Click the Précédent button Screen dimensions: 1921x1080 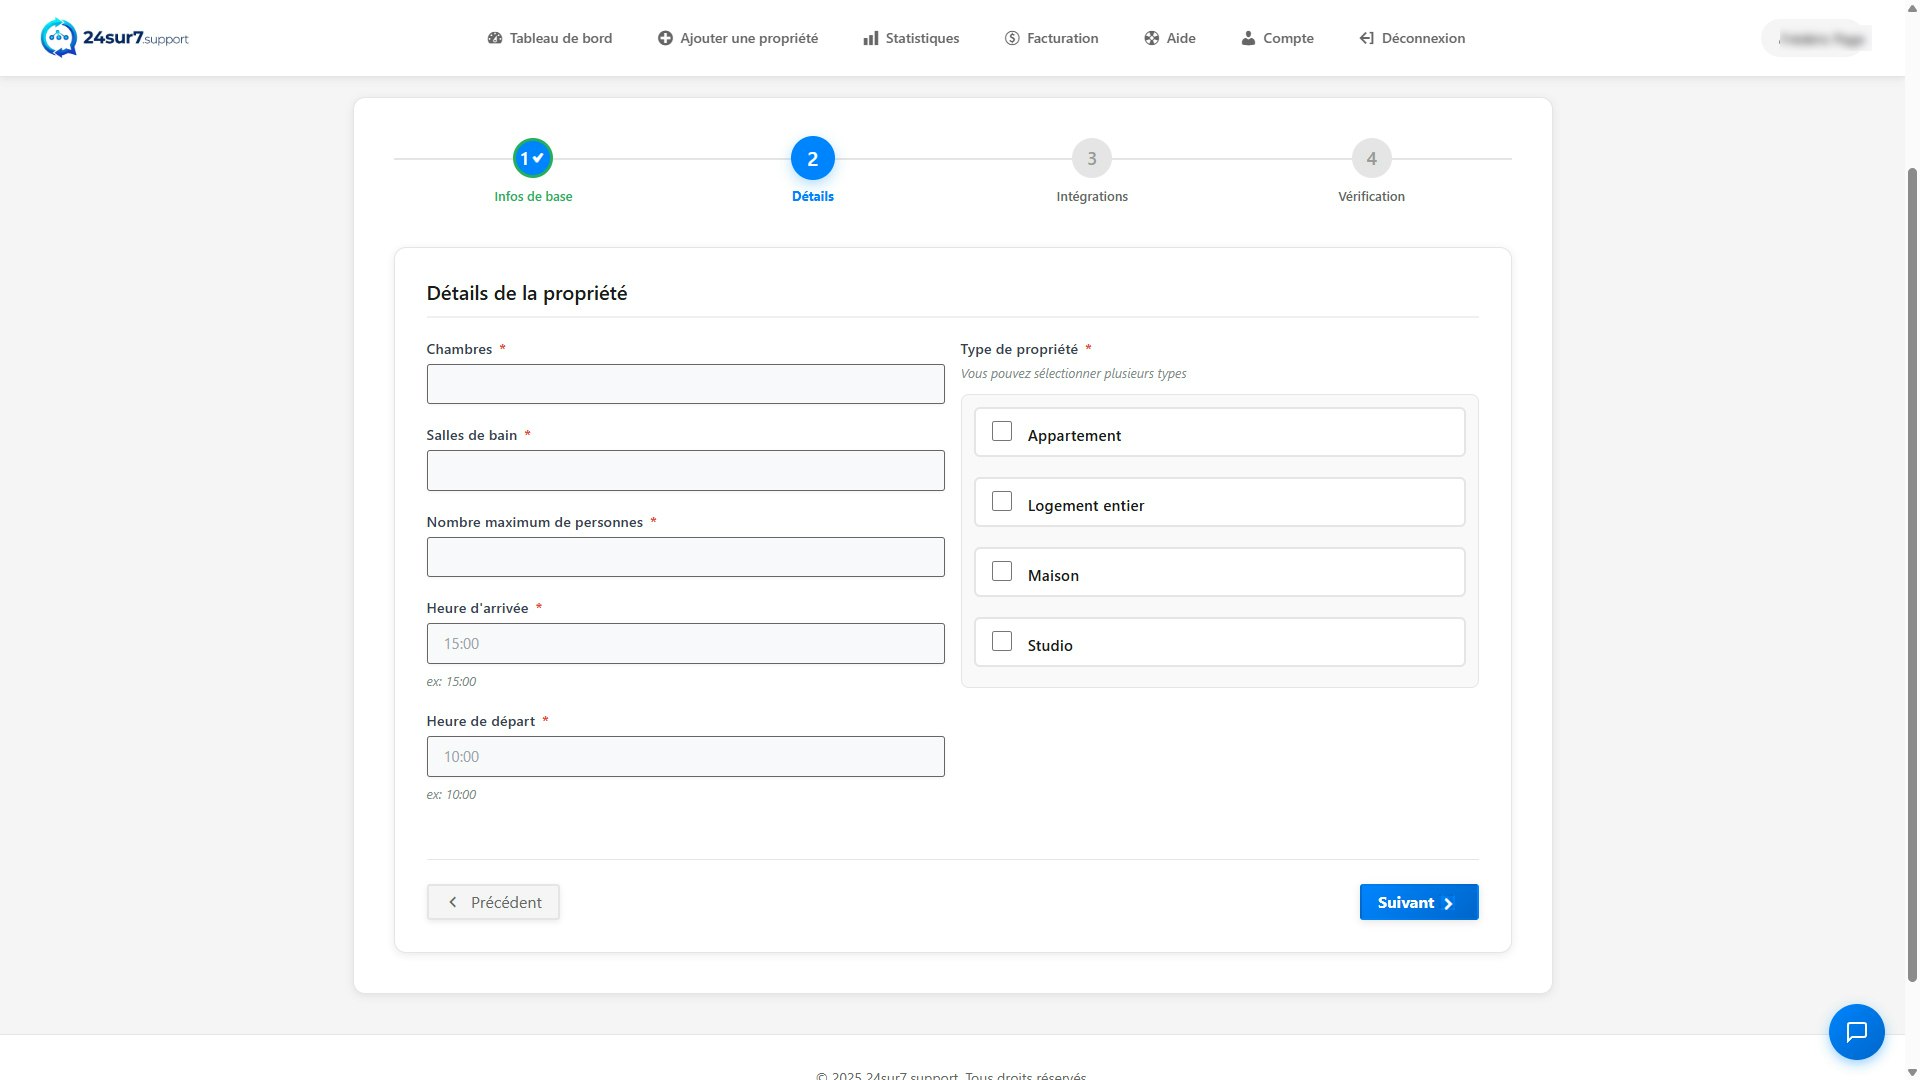pos(493,901)
